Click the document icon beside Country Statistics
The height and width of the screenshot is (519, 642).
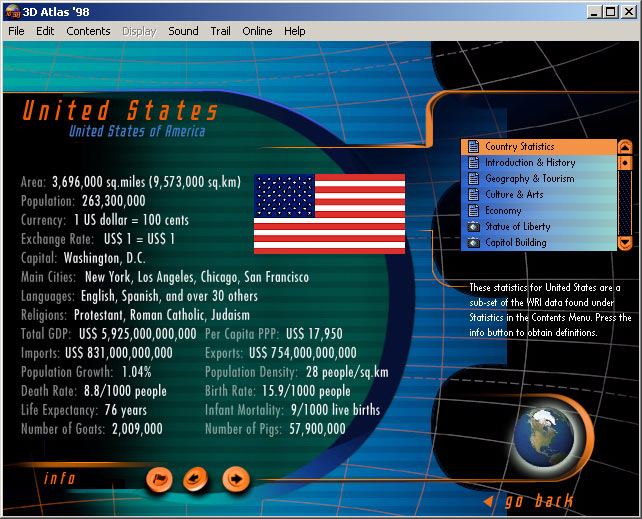[x=473, y=147]
